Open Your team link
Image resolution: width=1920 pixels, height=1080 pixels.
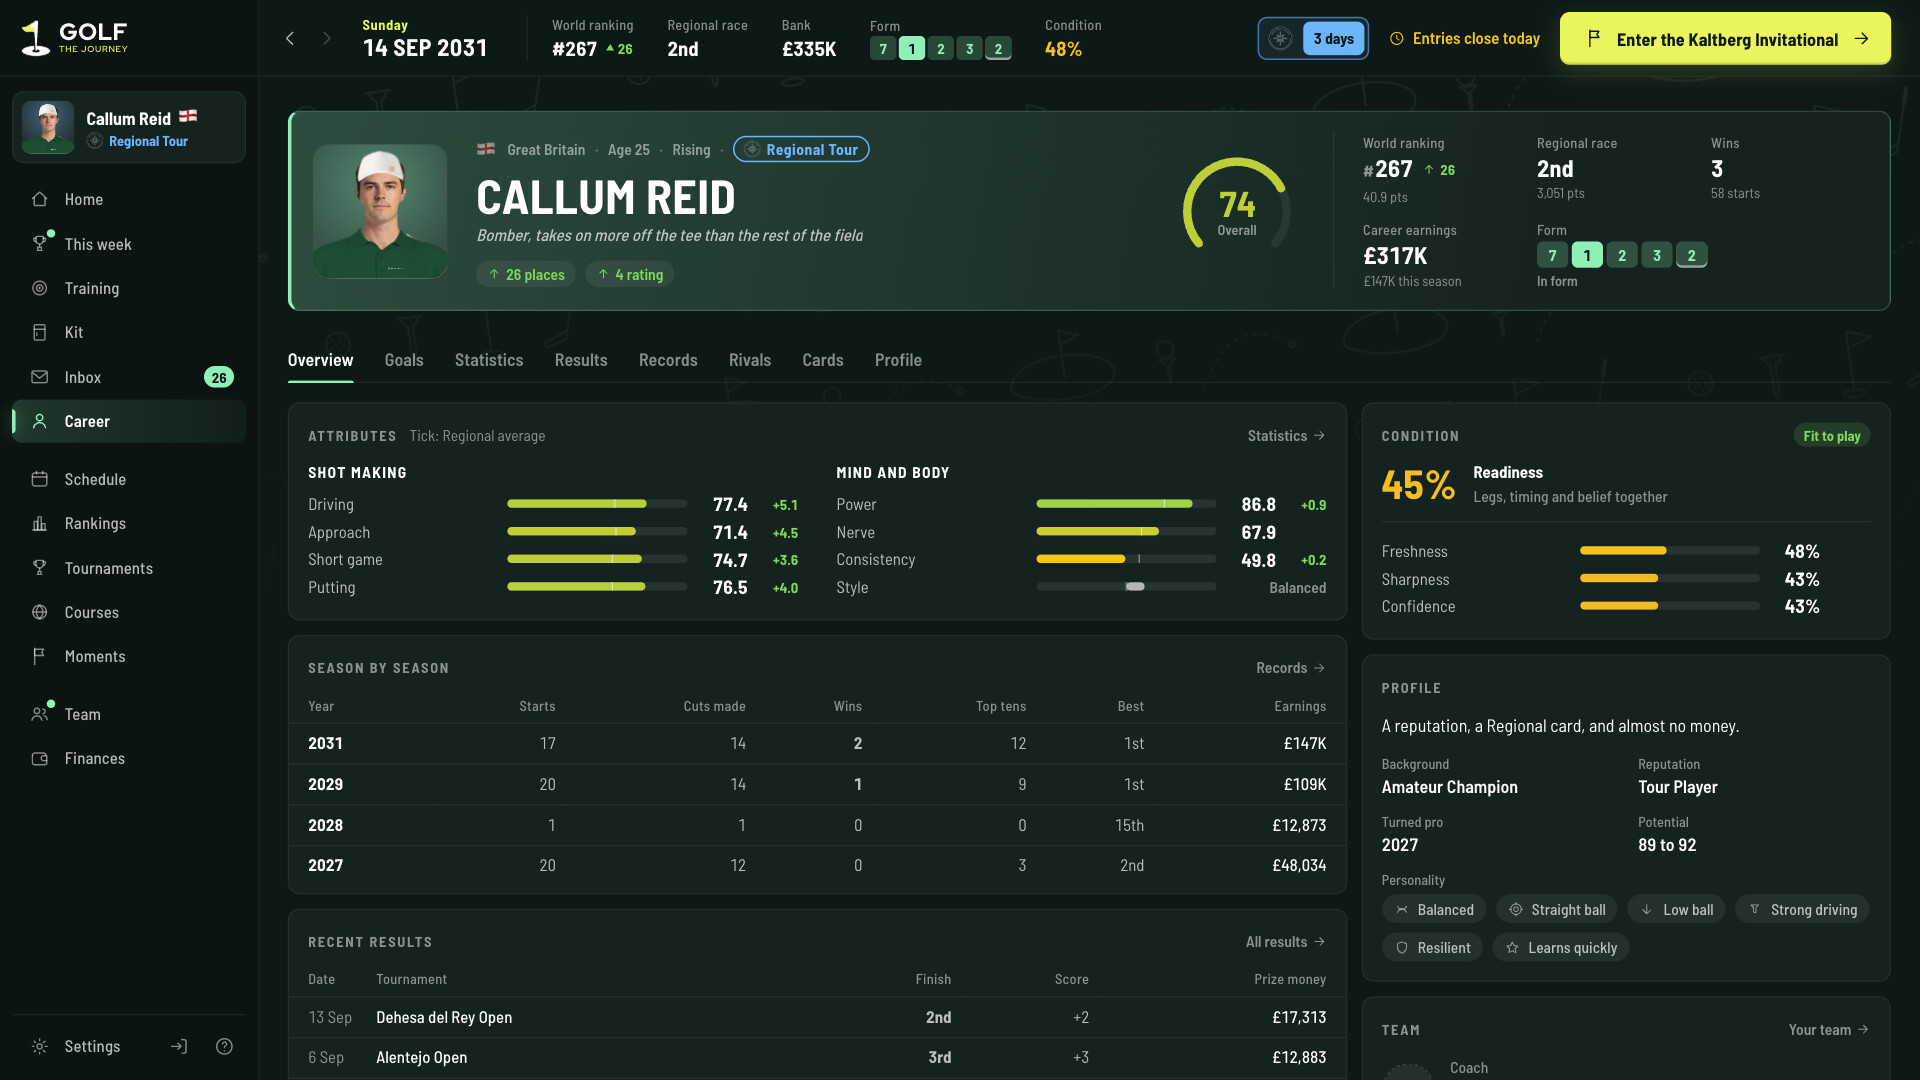(1829, 1030)
